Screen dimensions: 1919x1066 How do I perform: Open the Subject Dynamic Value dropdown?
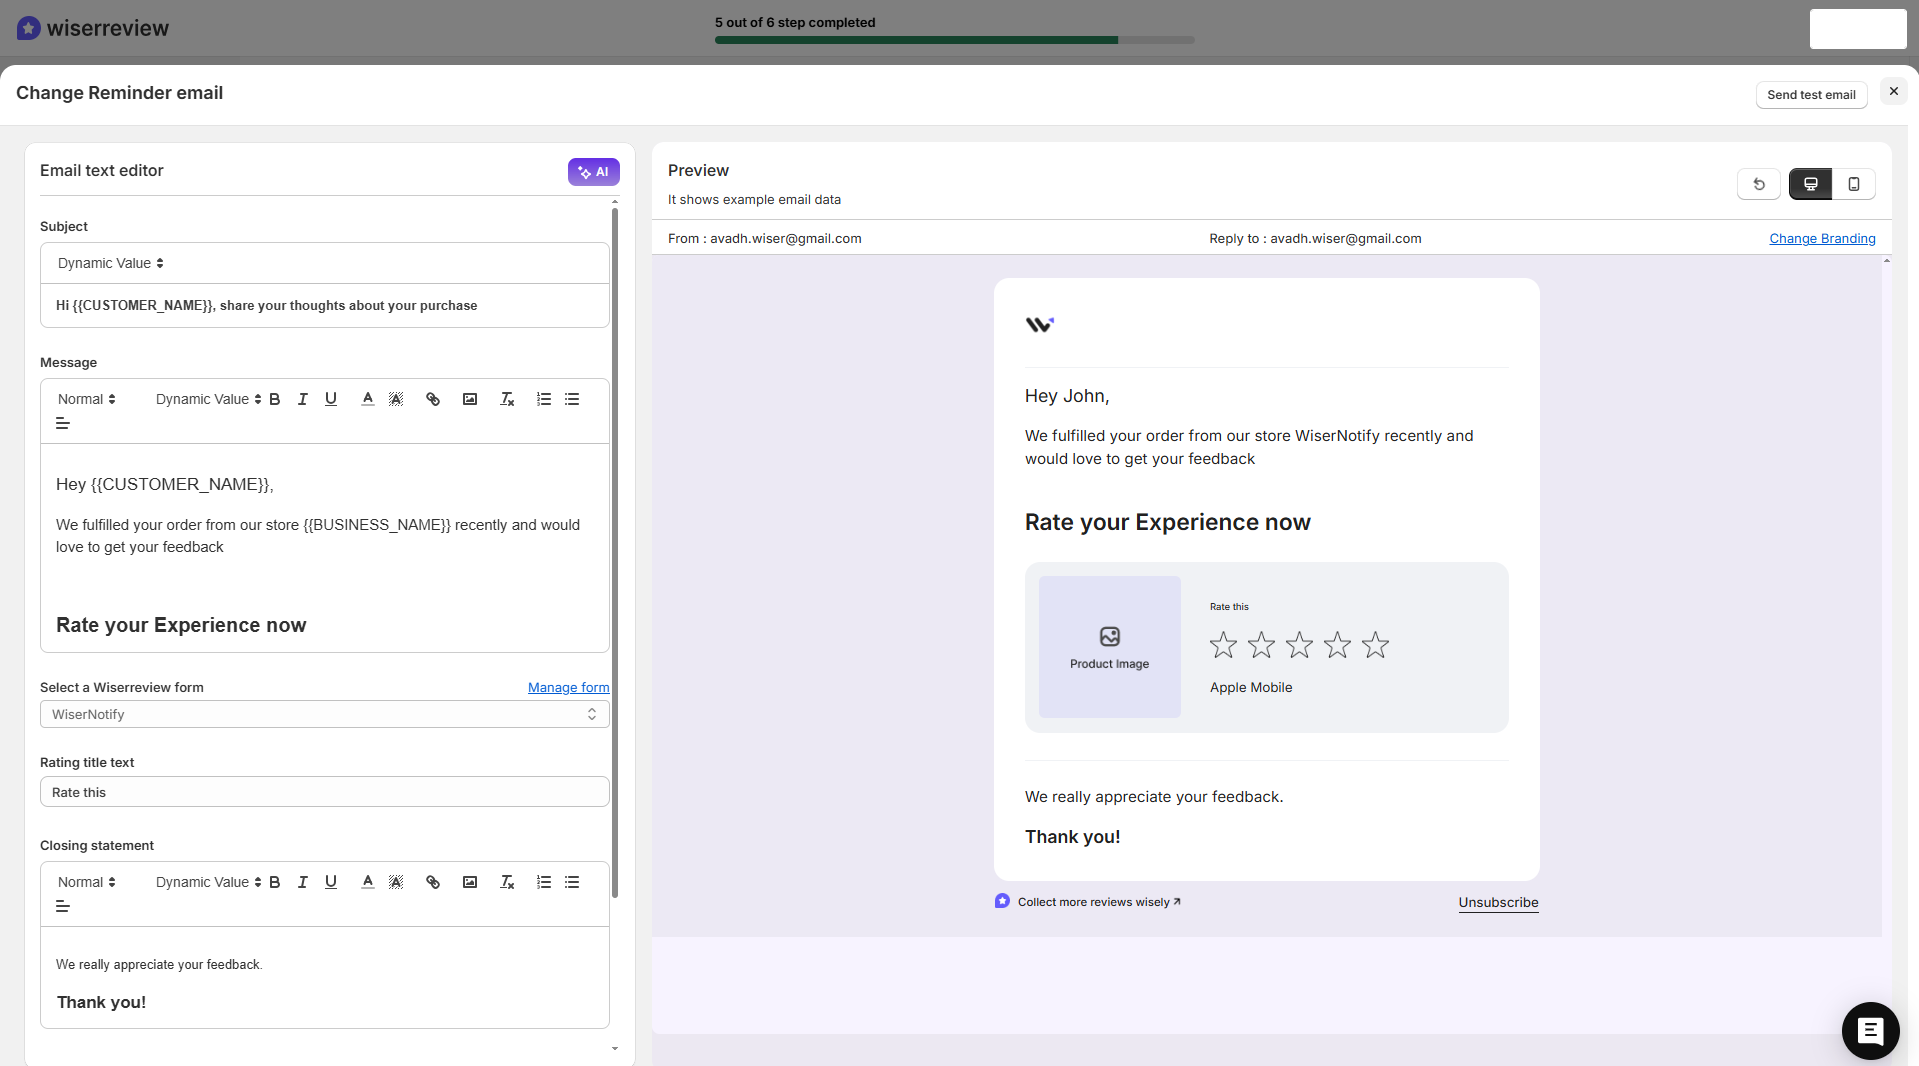tap(108, 263)
